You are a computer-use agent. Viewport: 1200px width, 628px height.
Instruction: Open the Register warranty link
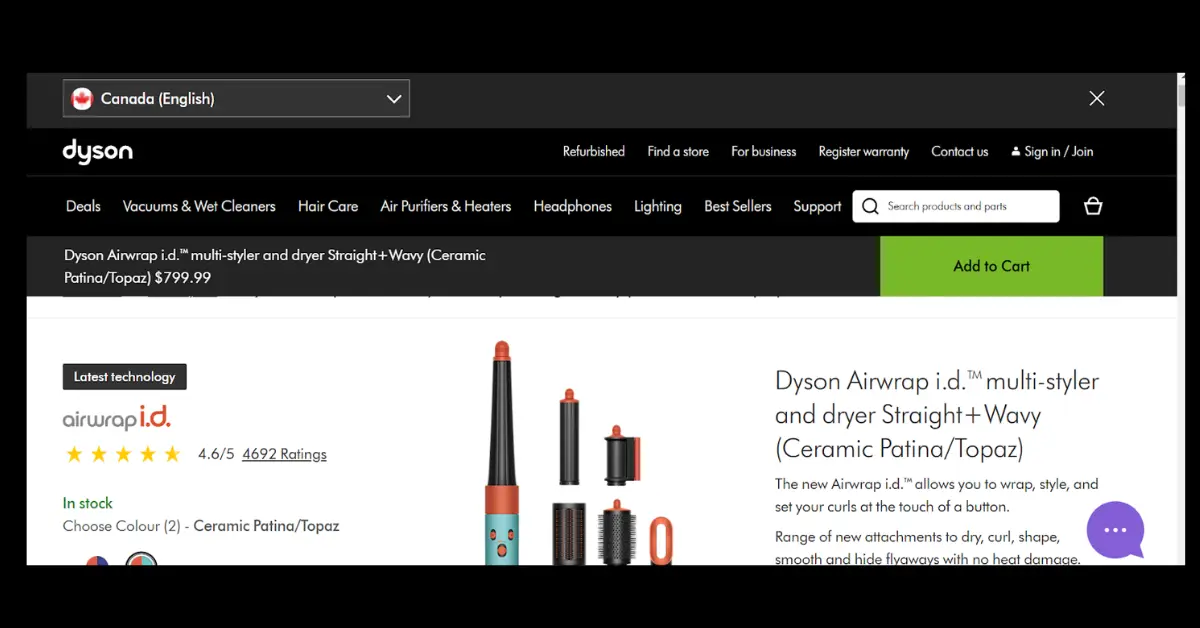[864, 152]
